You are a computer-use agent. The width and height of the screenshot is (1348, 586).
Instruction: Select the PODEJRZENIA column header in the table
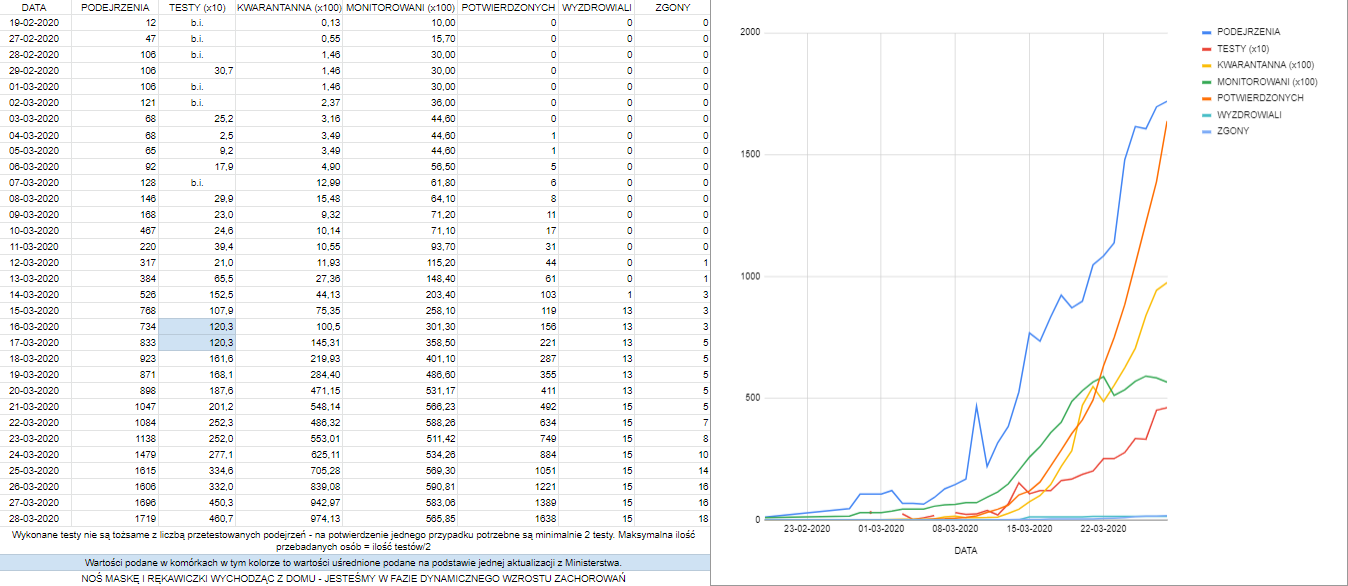tap(115, 7)
